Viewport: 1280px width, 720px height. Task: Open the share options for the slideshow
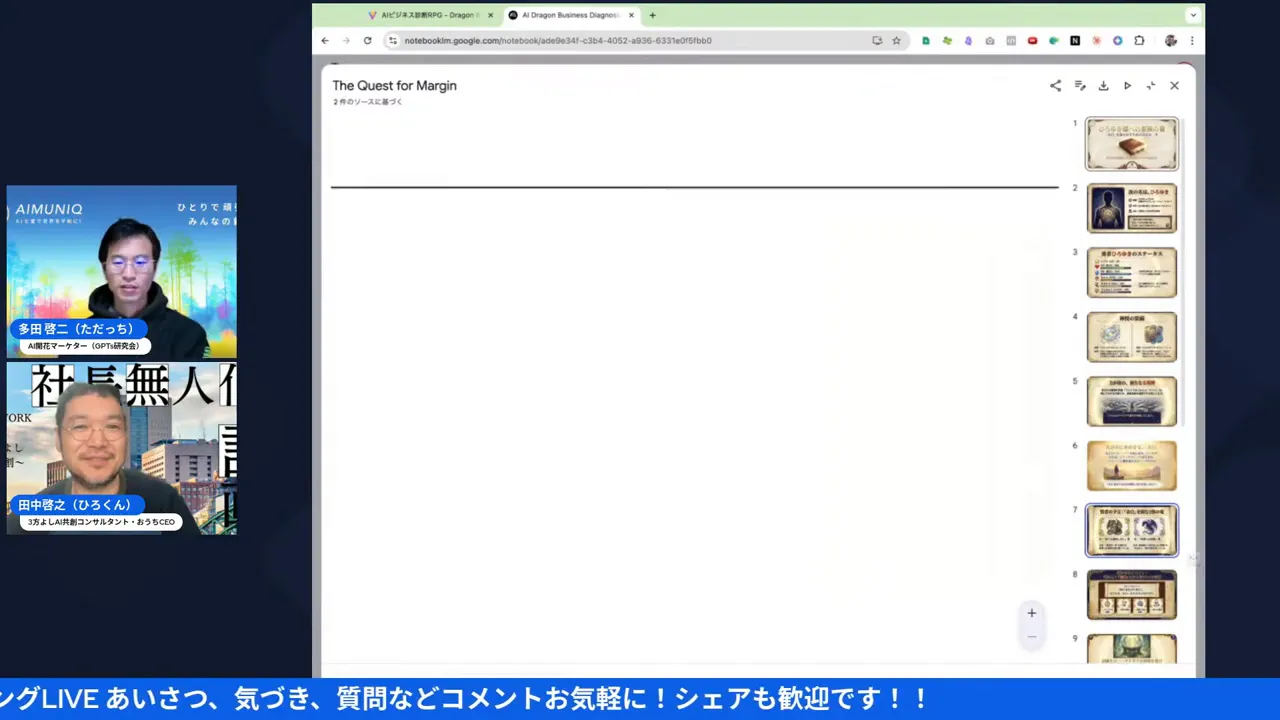(1054, 85)
